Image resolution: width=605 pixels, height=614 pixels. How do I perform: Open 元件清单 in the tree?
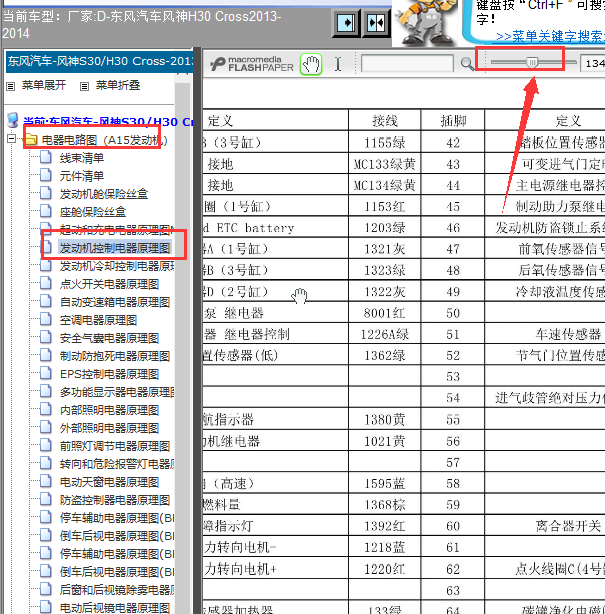pyautogui.click(x=81, y=176)
